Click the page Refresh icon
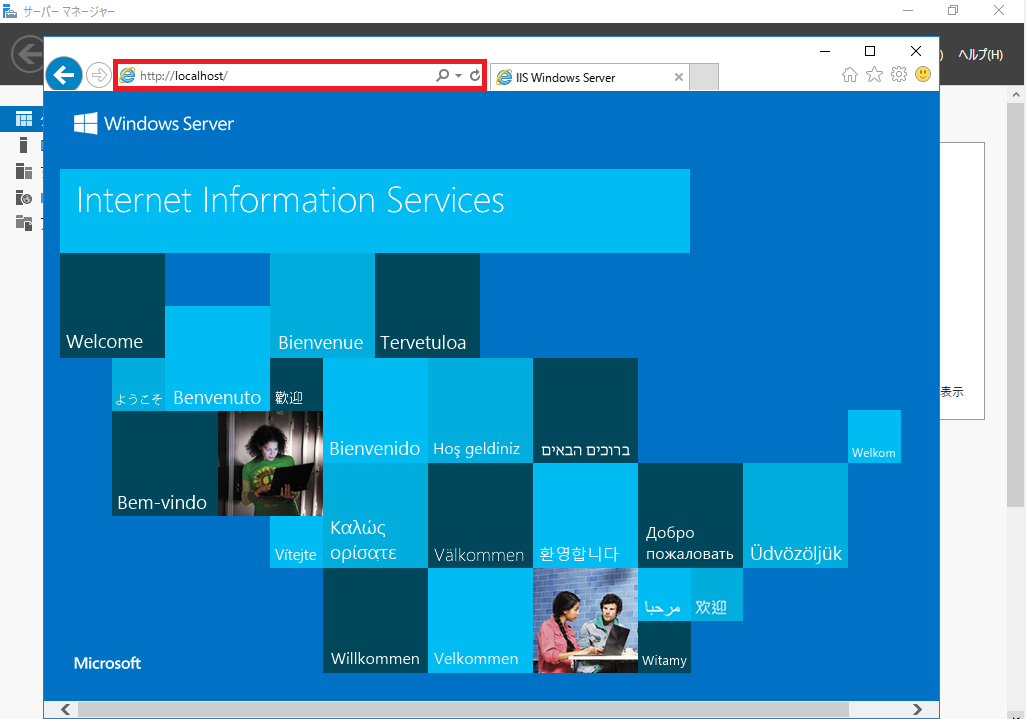The image size is (1026, 719). click(x=475, y=75)
